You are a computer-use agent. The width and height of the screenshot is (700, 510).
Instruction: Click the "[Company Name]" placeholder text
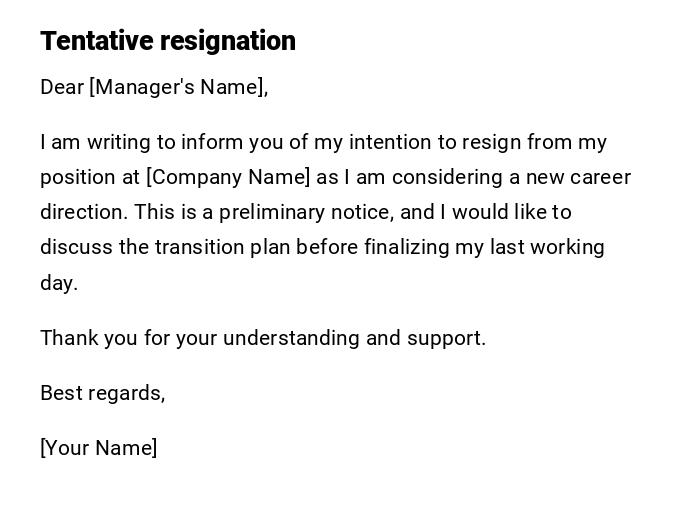click(228, 177)
